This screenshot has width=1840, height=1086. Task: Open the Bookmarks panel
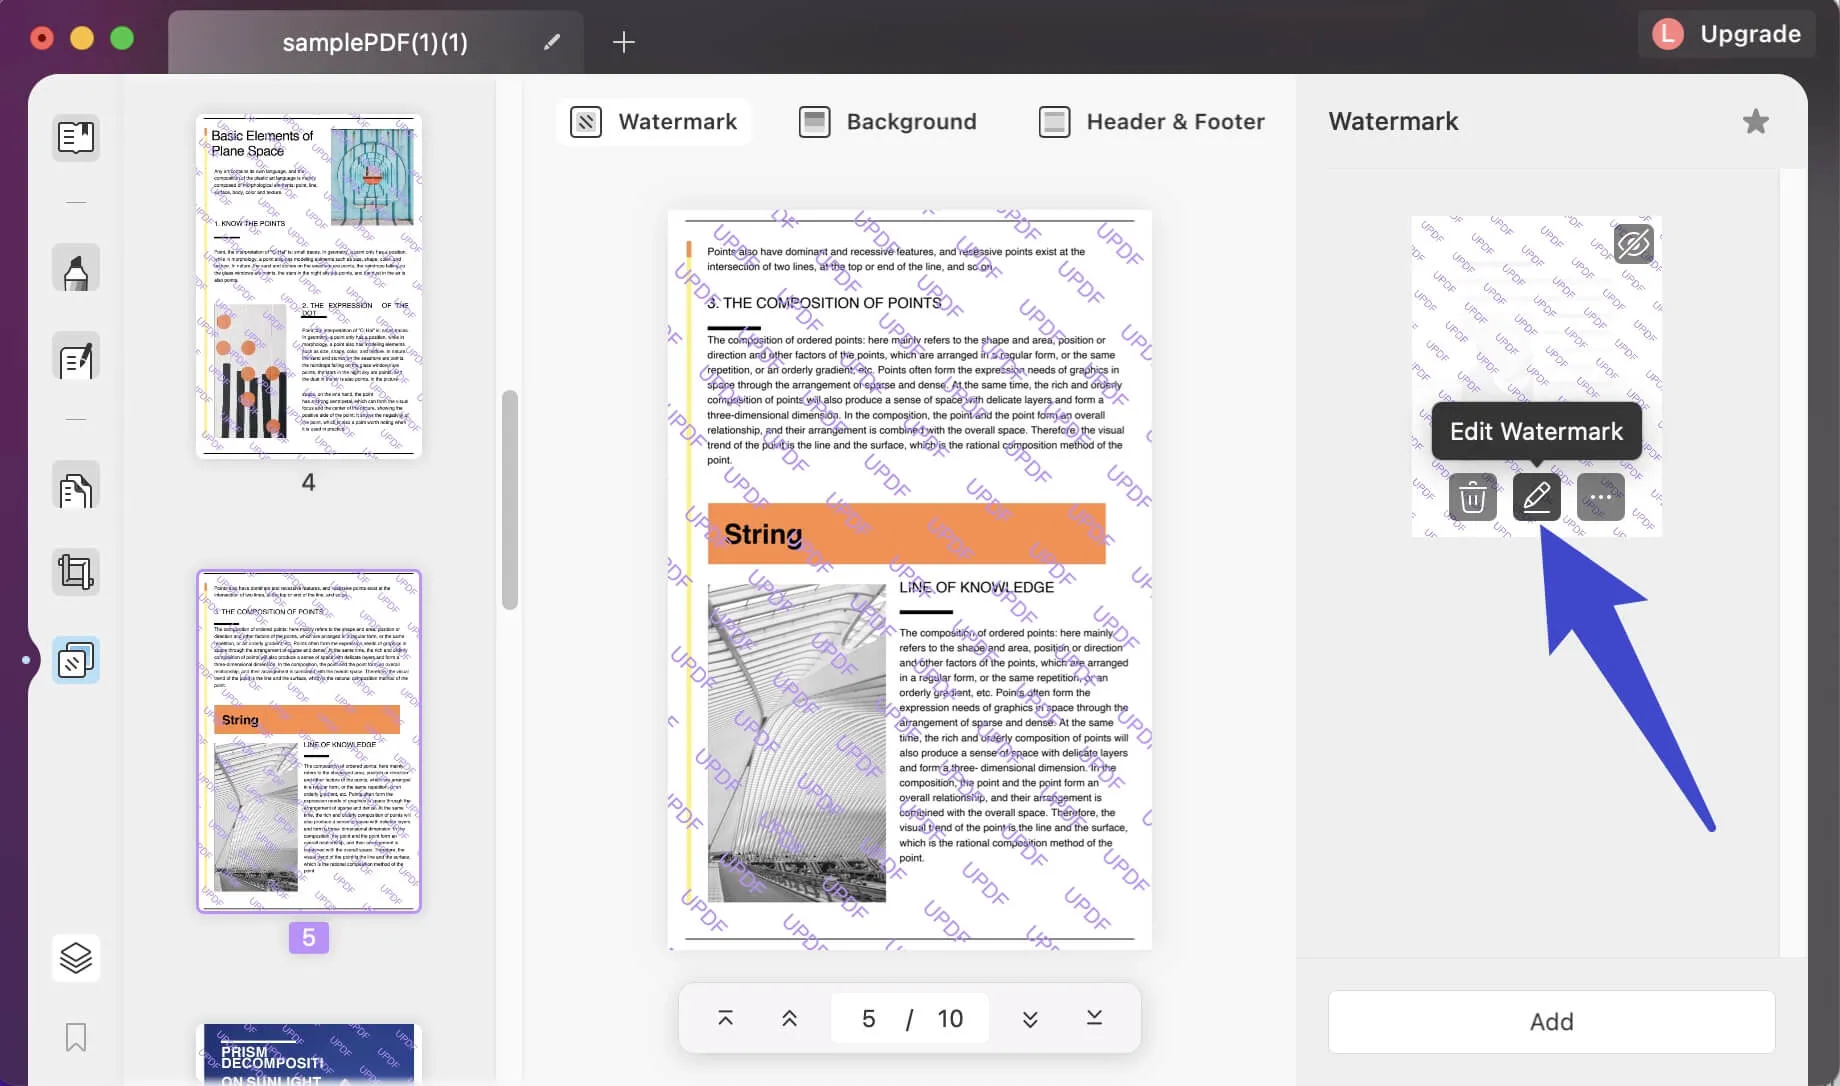pos(75,1038)
